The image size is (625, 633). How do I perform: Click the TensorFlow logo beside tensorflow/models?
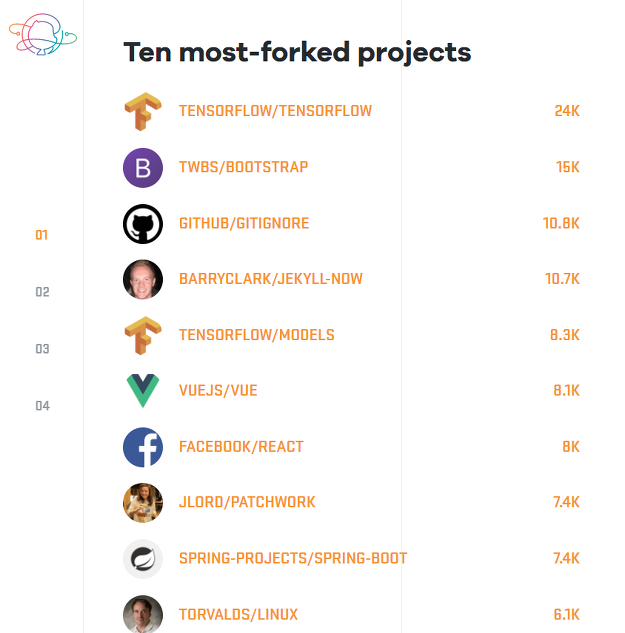(143, 335)
